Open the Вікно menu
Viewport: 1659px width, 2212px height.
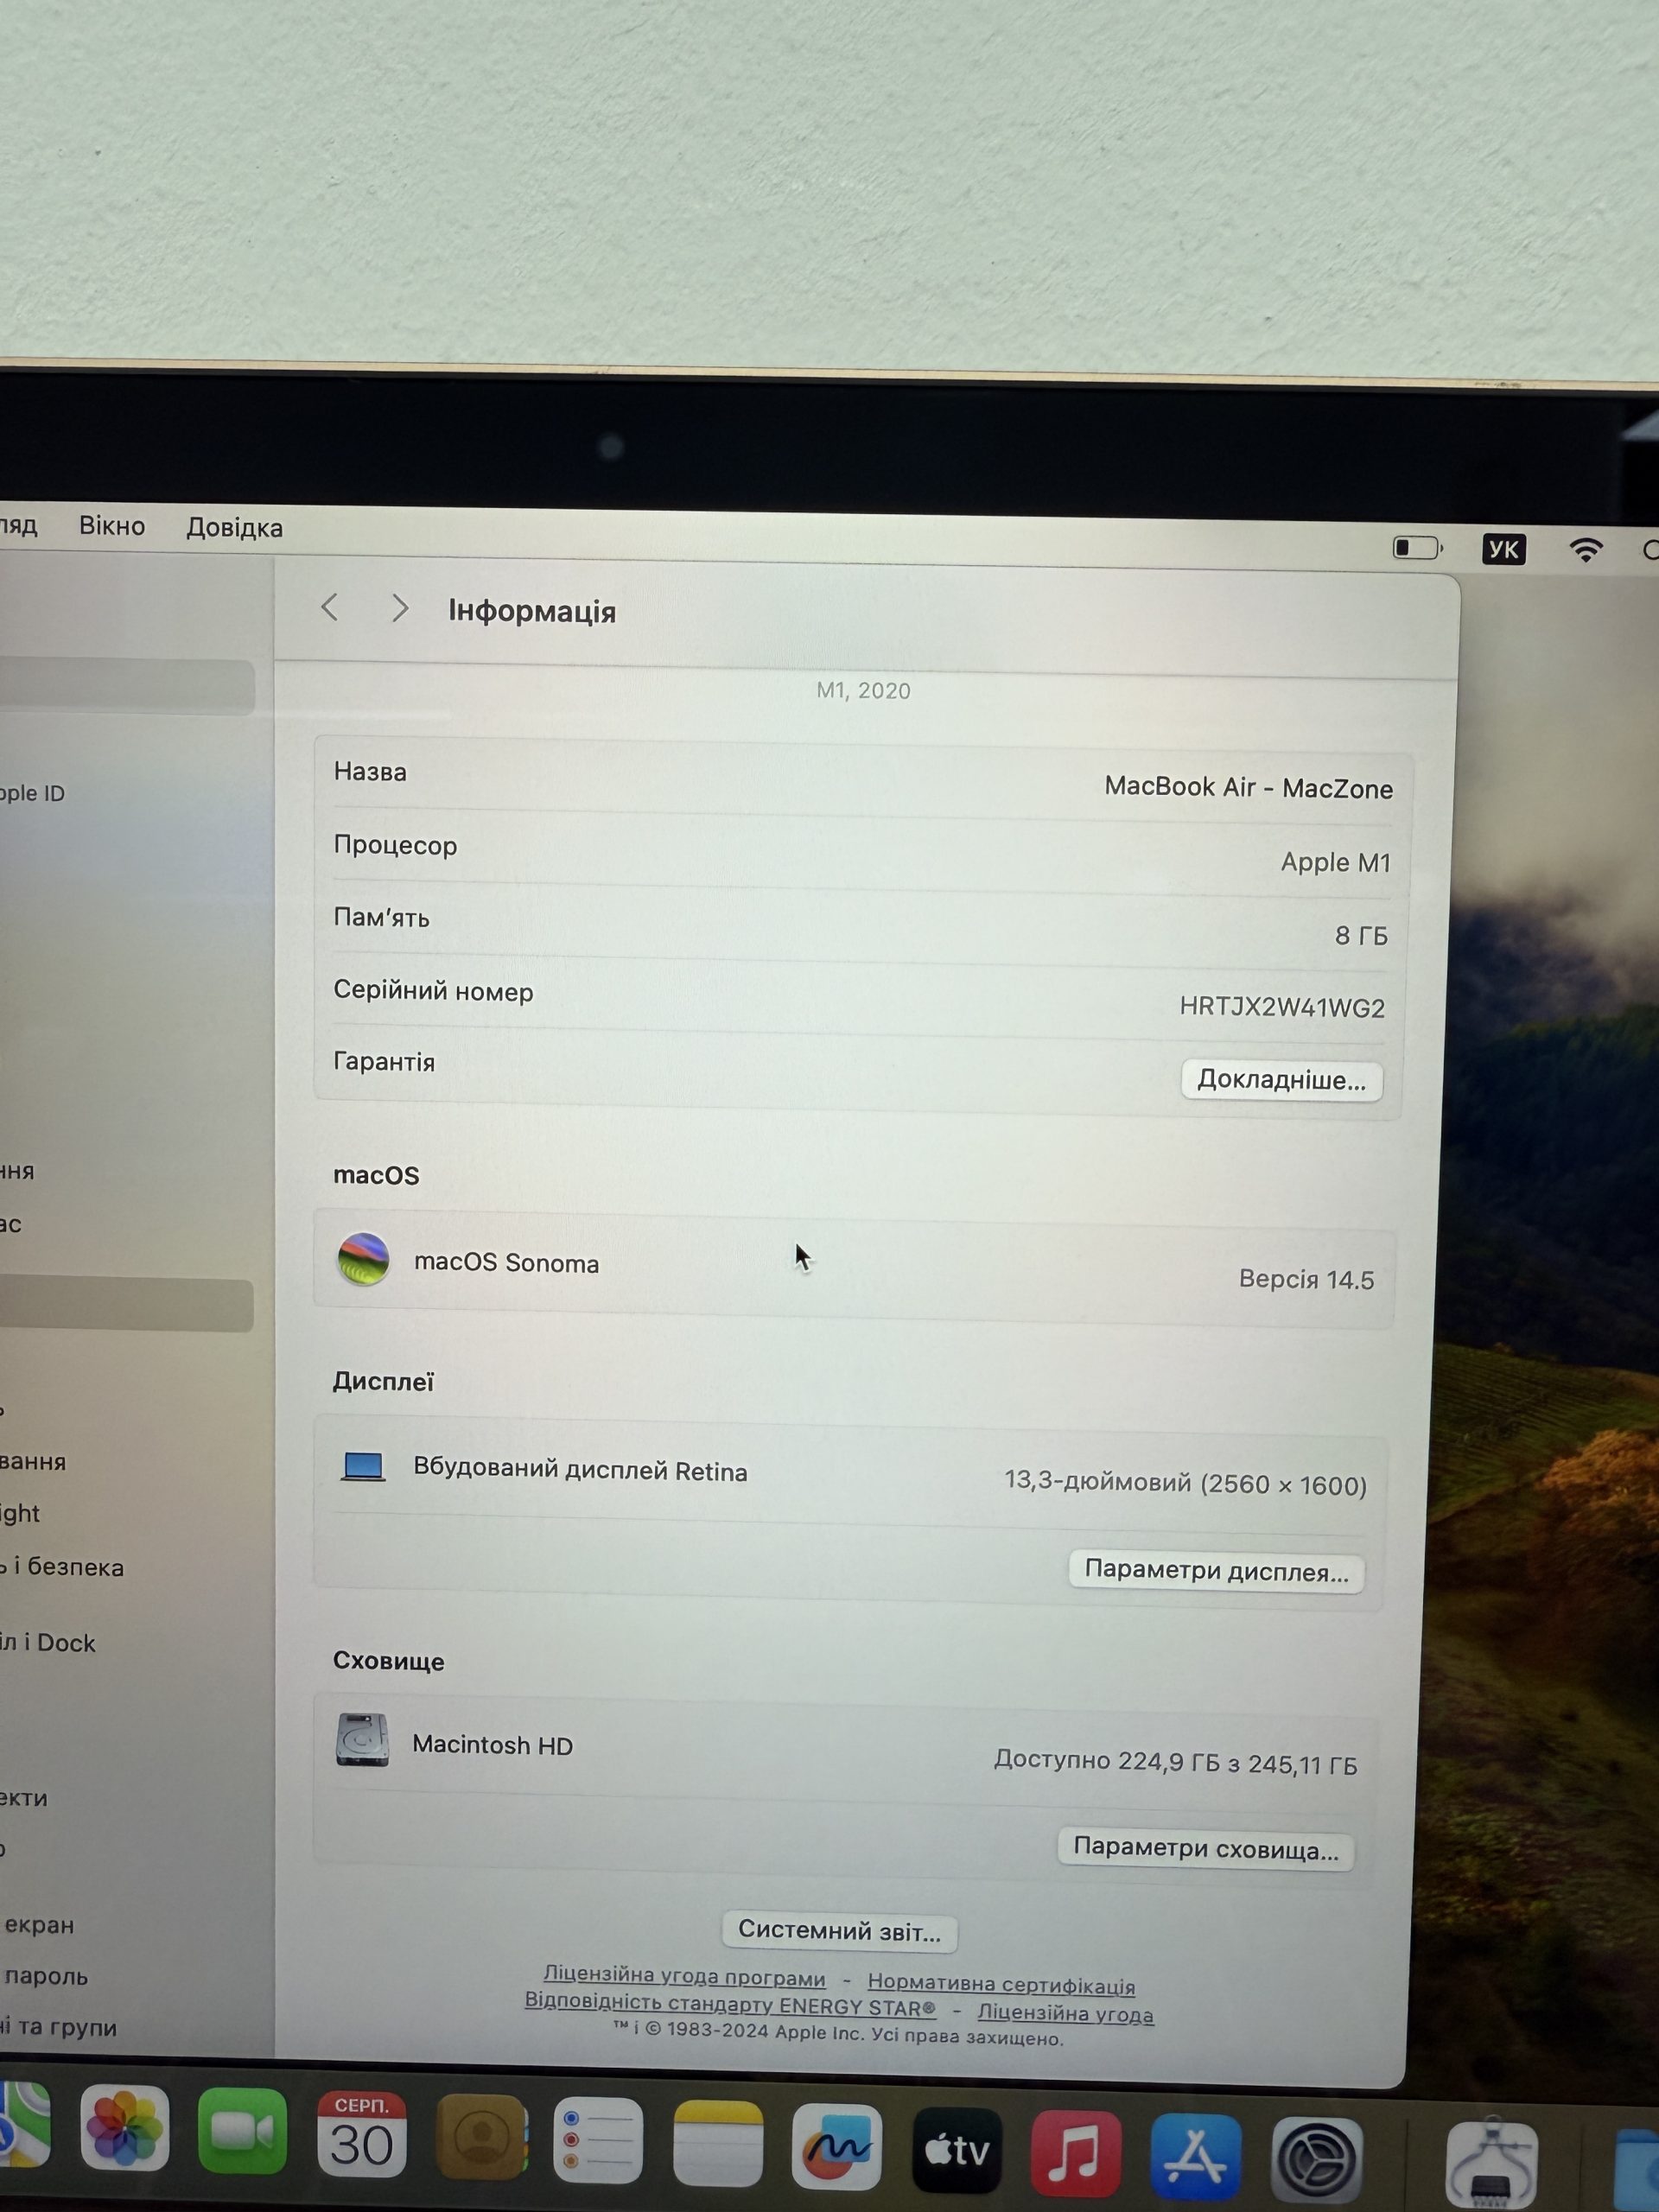click(x=112, y=526)
